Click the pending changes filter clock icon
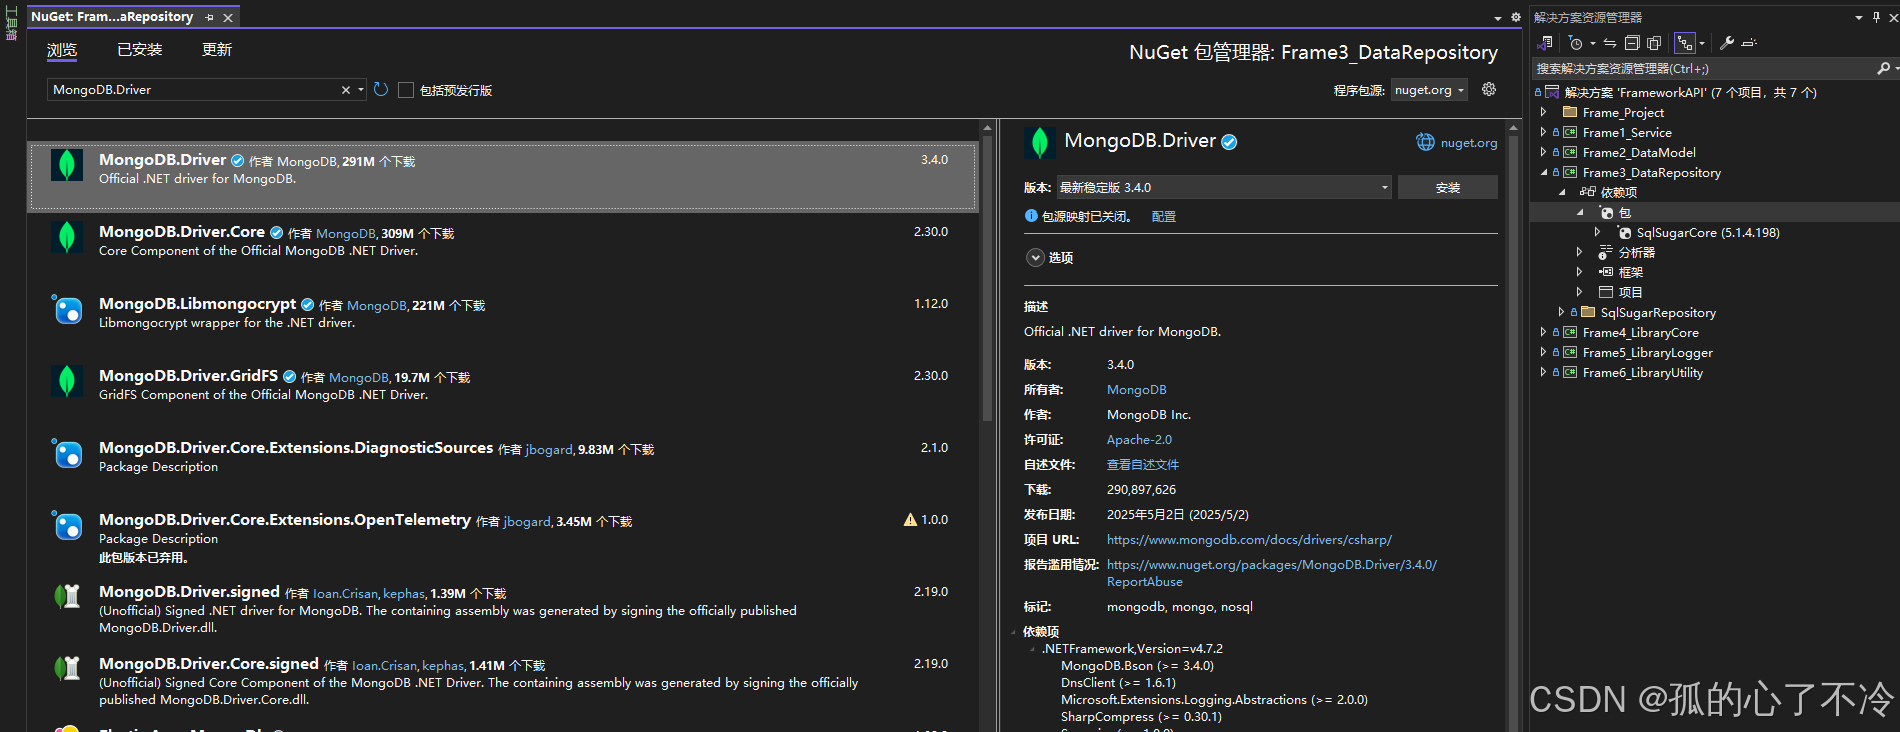The height and width of the screenshot is (732, 1900). tap(1576, 43)
